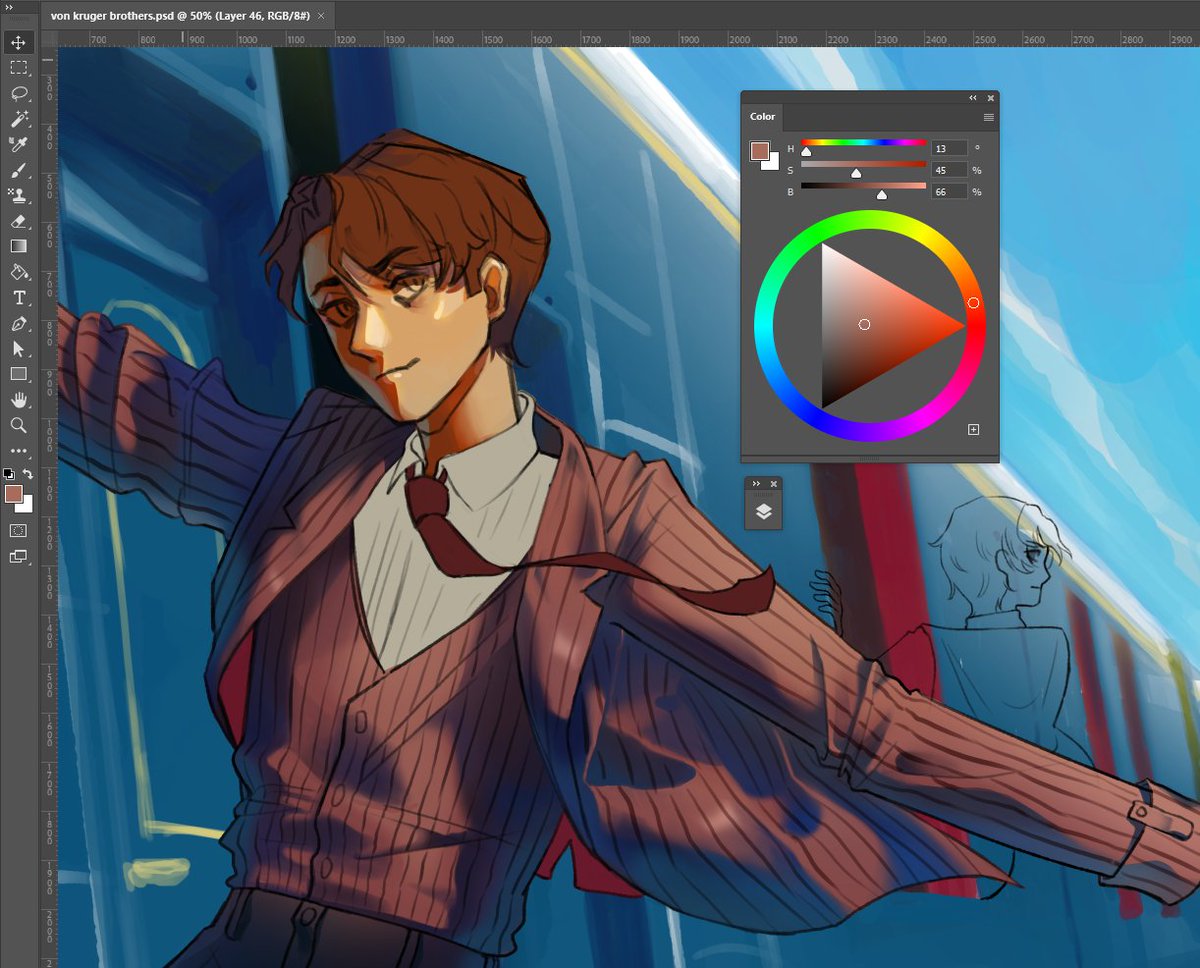Viewport: 1200px width, 968px height.
Task: Reset to default foreground and background colors
Action: 9,474
